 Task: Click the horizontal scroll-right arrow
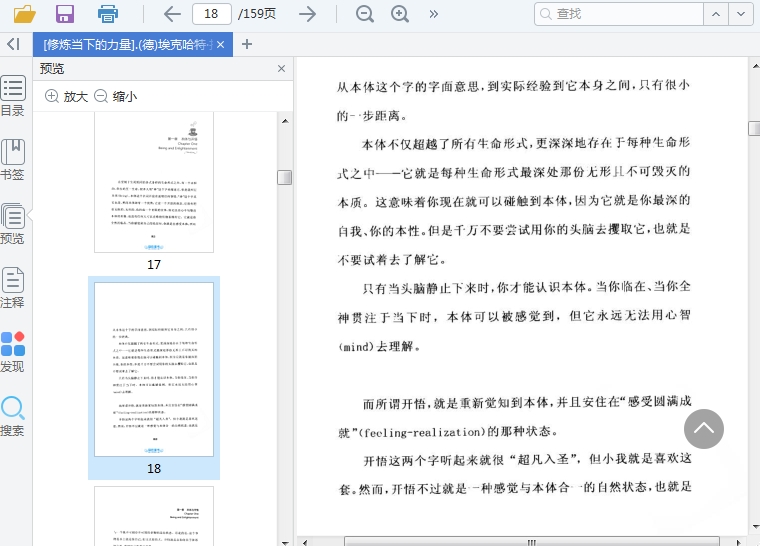point(738,542)
